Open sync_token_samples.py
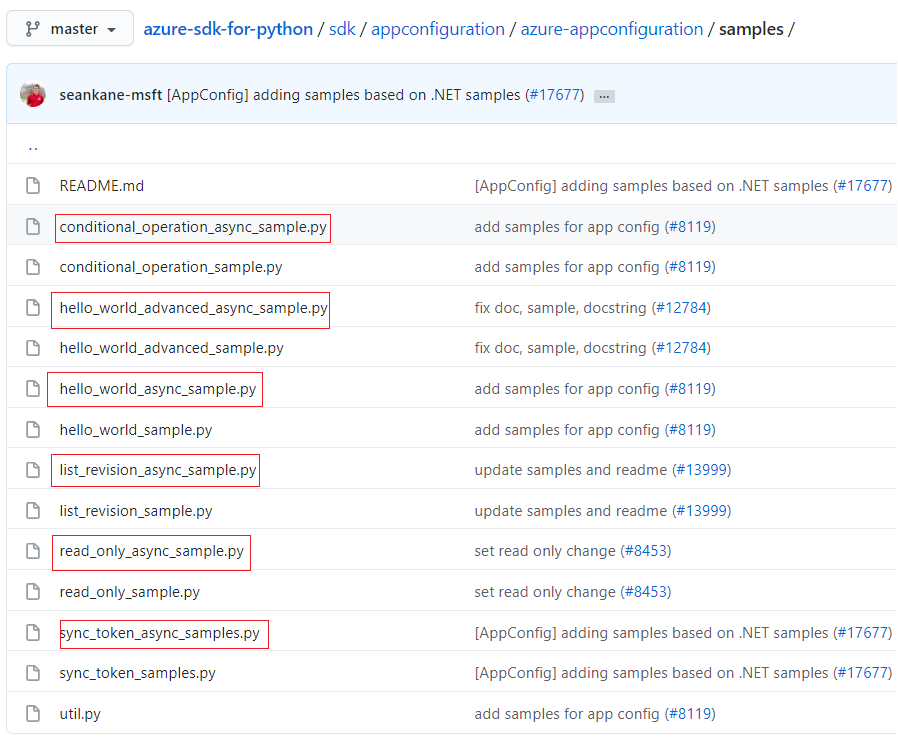 pyautogui.click(x=137, y=673)
